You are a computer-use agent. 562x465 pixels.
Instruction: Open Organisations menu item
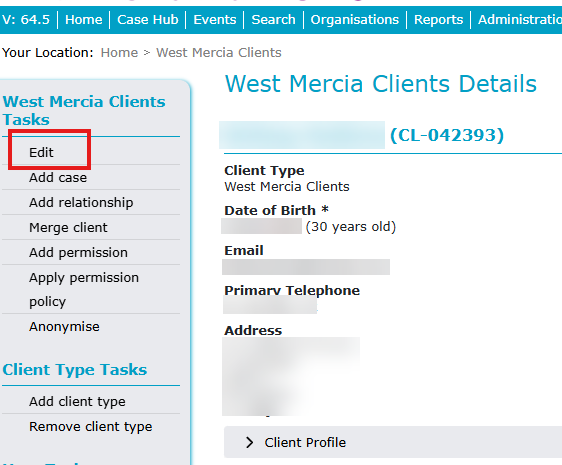click(x=354, y=19)
